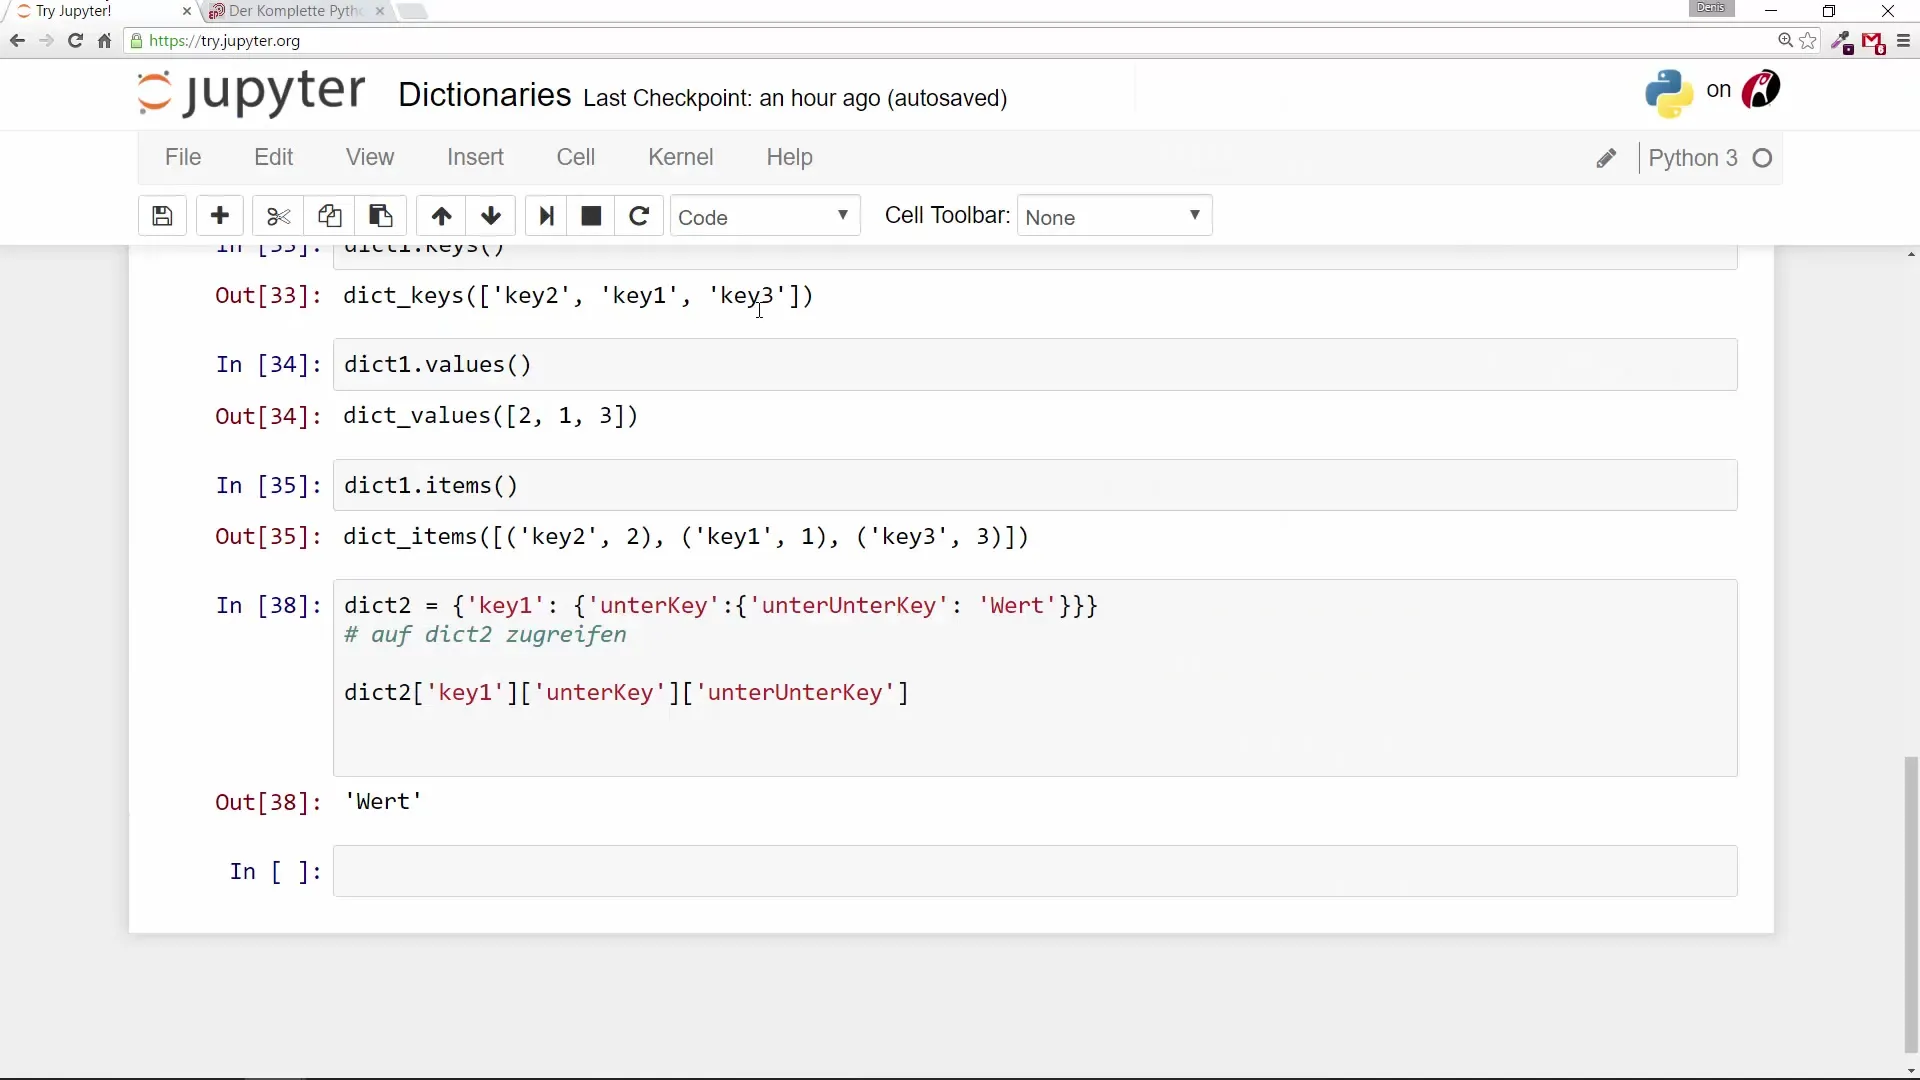Open a new browser tab

click(x=412, y=11)
